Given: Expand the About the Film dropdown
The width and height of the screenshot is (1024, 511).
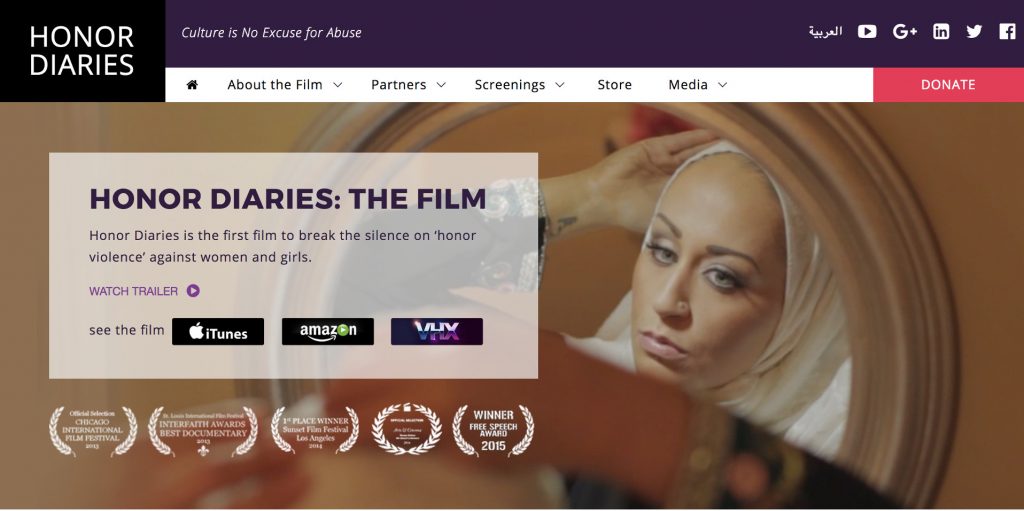Looking at the screenshot, I should [285, 85].
